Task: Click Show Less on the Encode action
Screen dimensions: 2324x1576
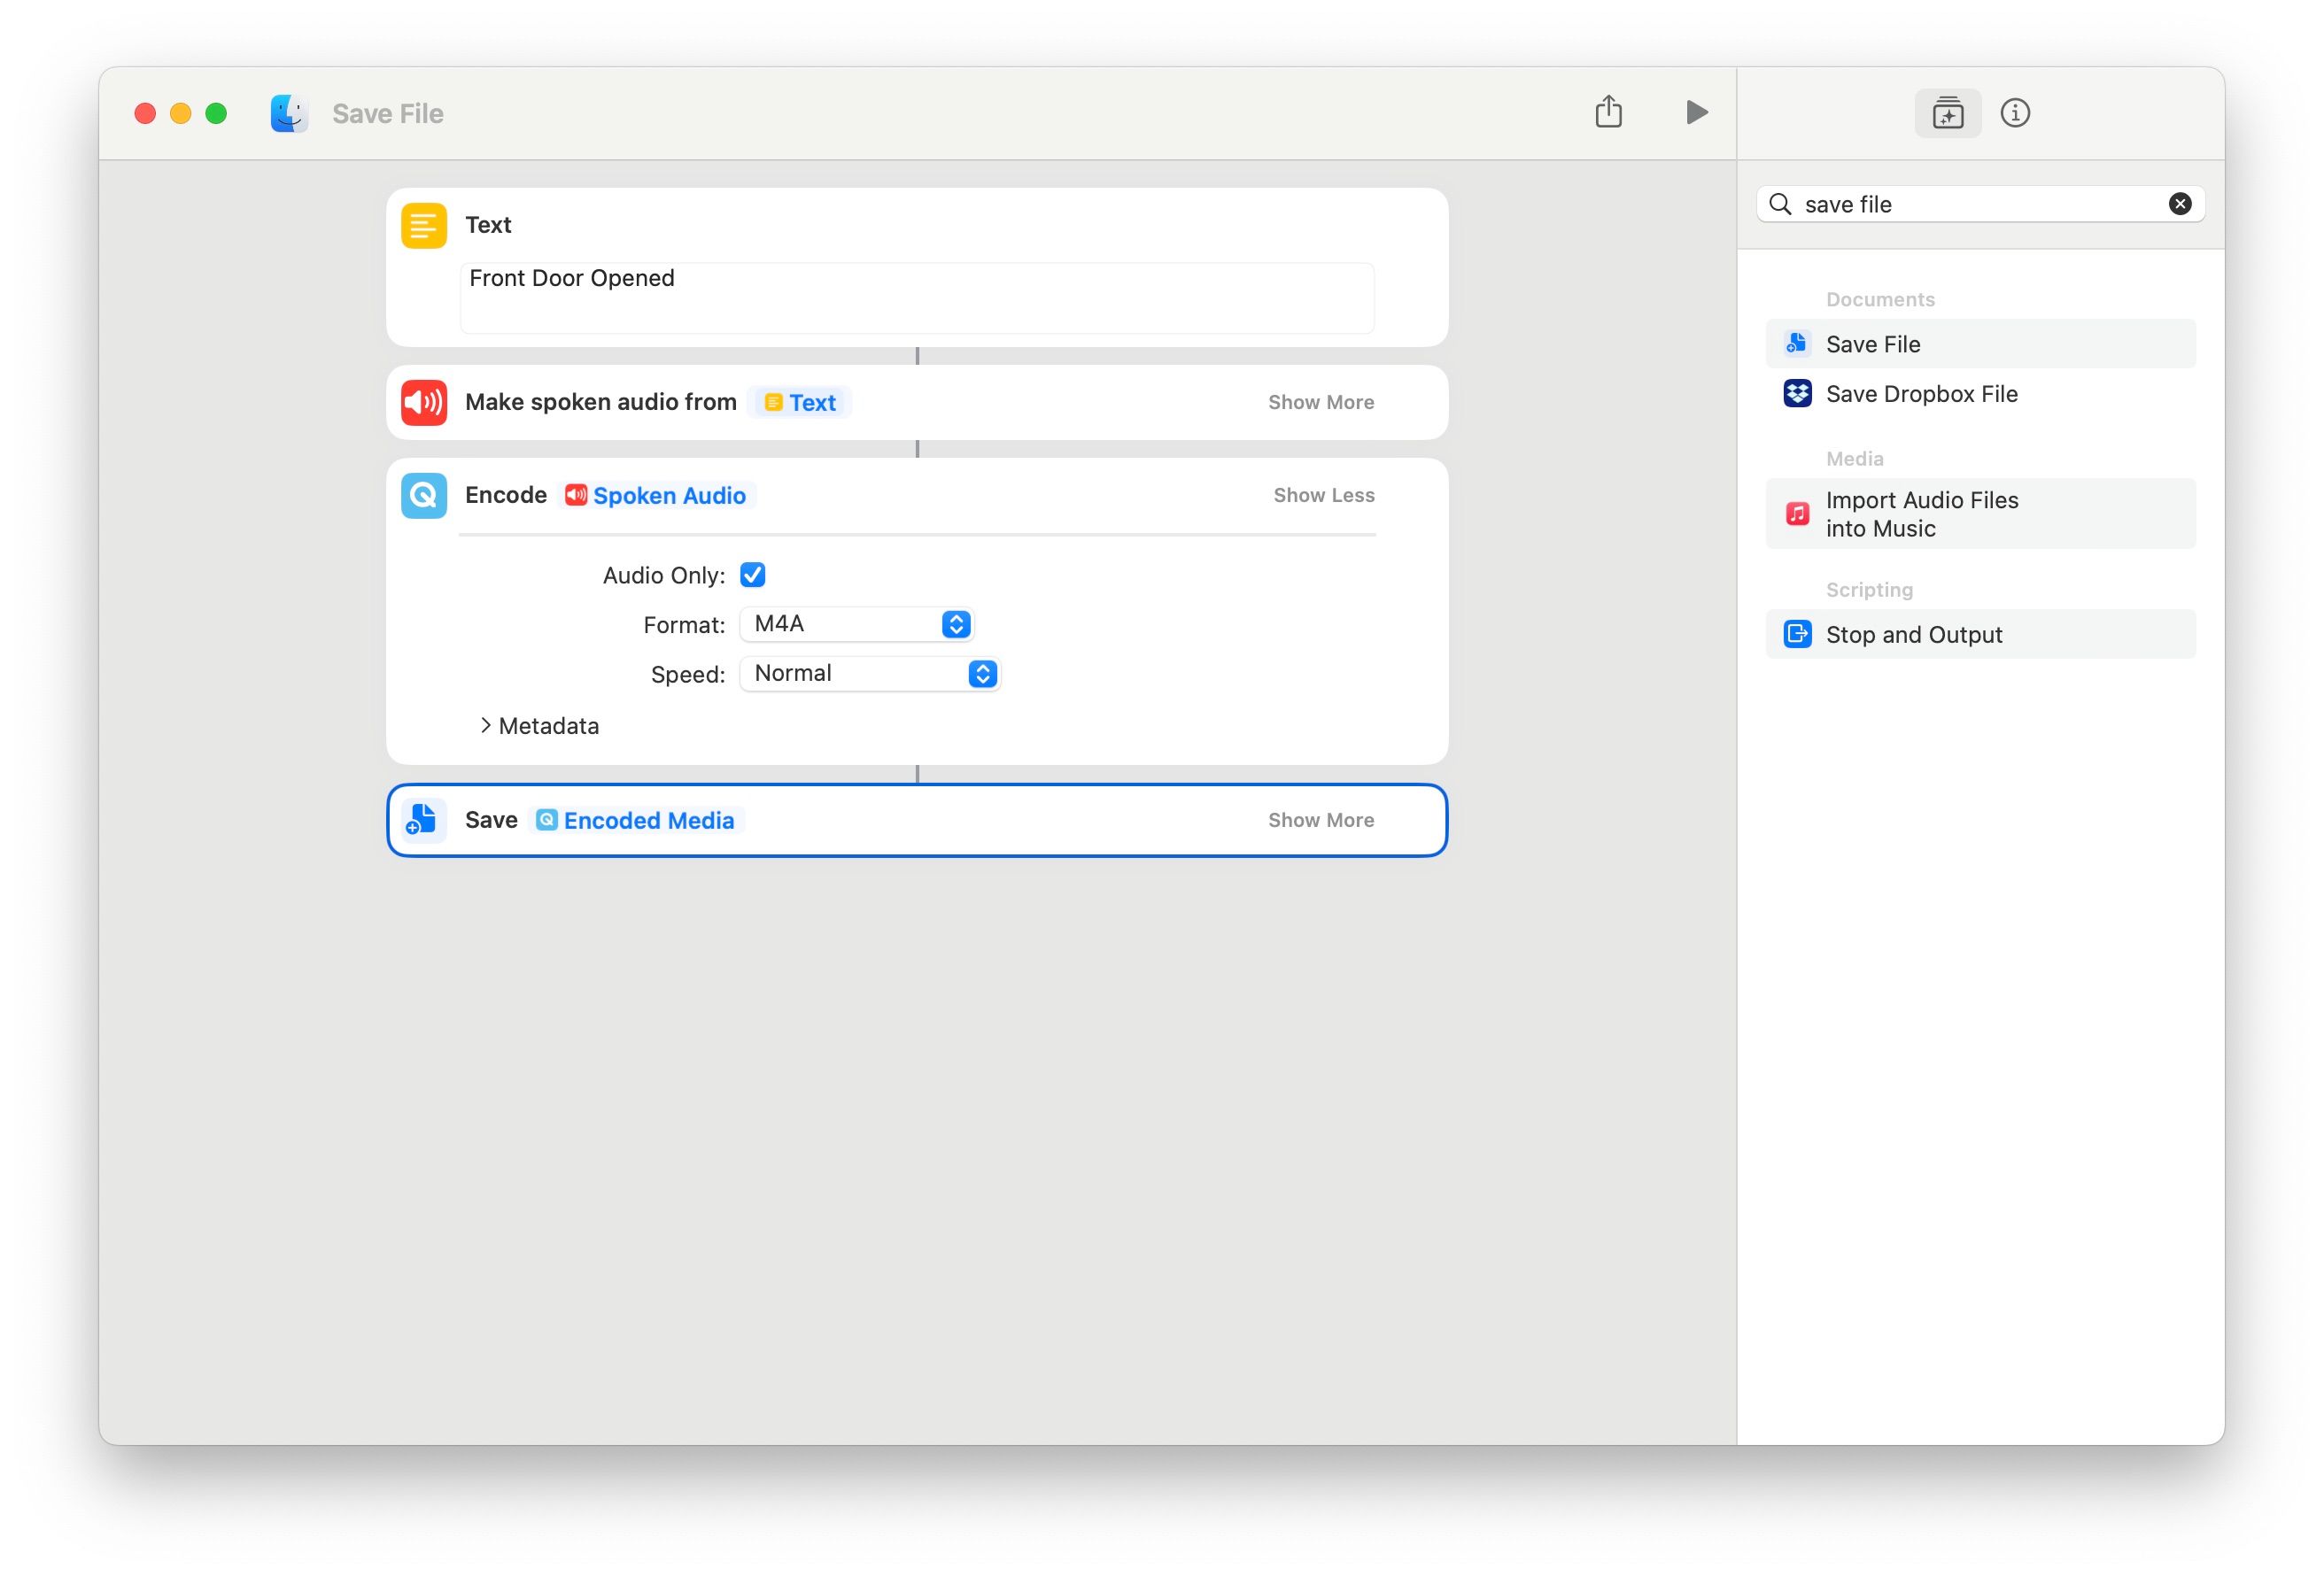Action: click(x=1324, y=494)
